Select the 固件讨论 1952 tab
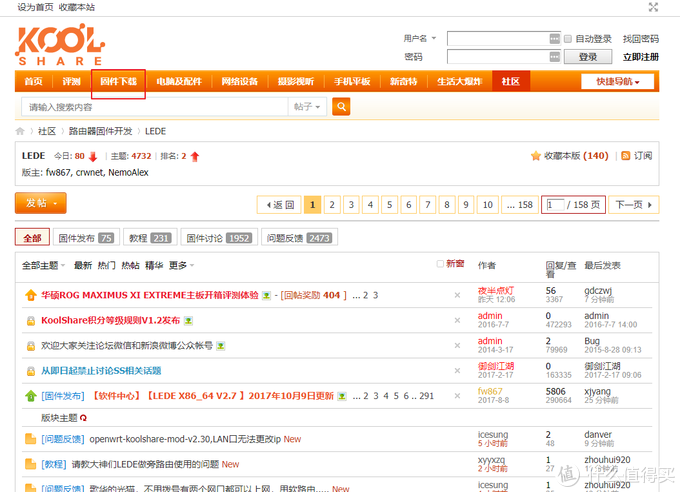The width and height of the screenshot is (680, 492). [x=219, y=238]
